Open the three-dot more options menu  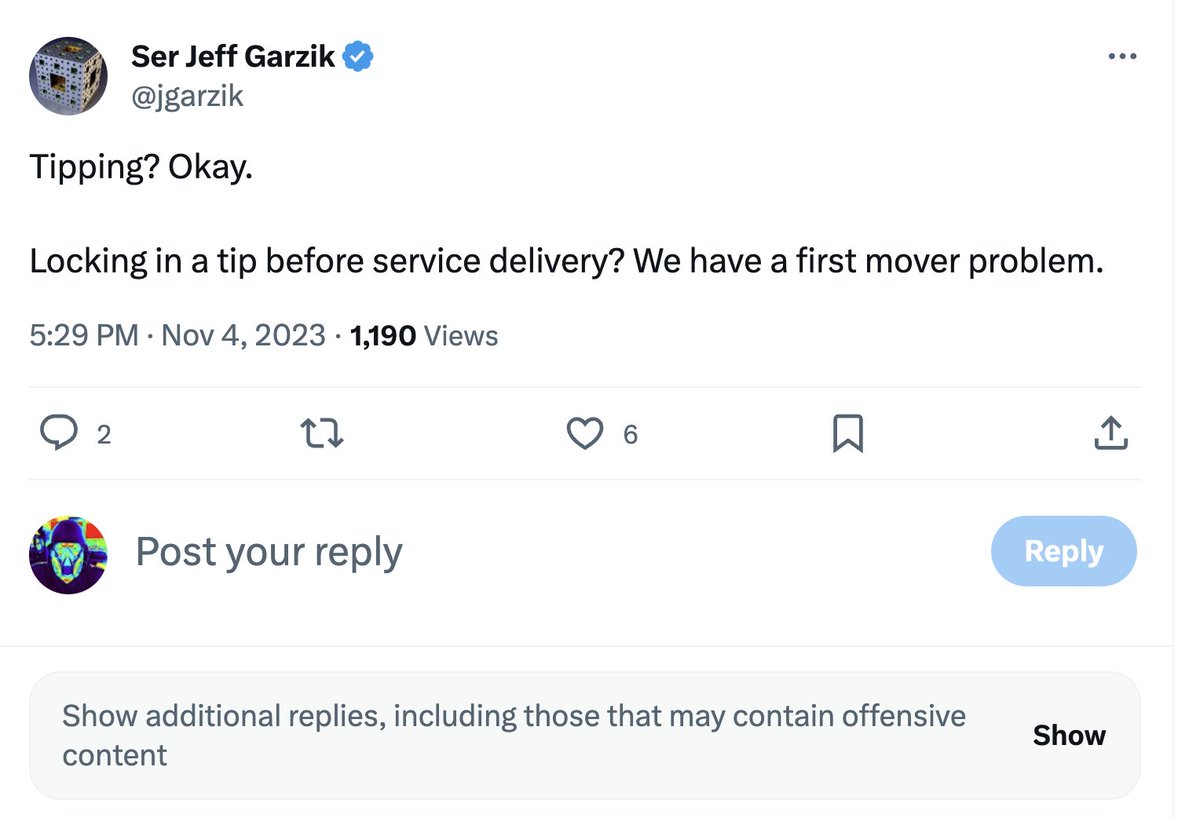click(1123, 57)
